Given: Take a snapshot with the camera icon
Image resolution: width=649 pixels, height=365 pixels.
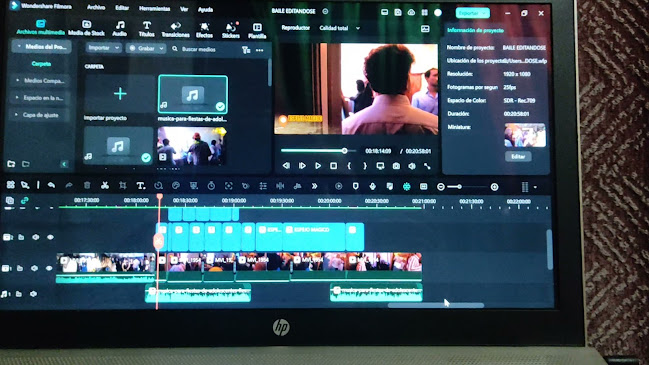Looking at the screenshot, I should coord(396,166).
